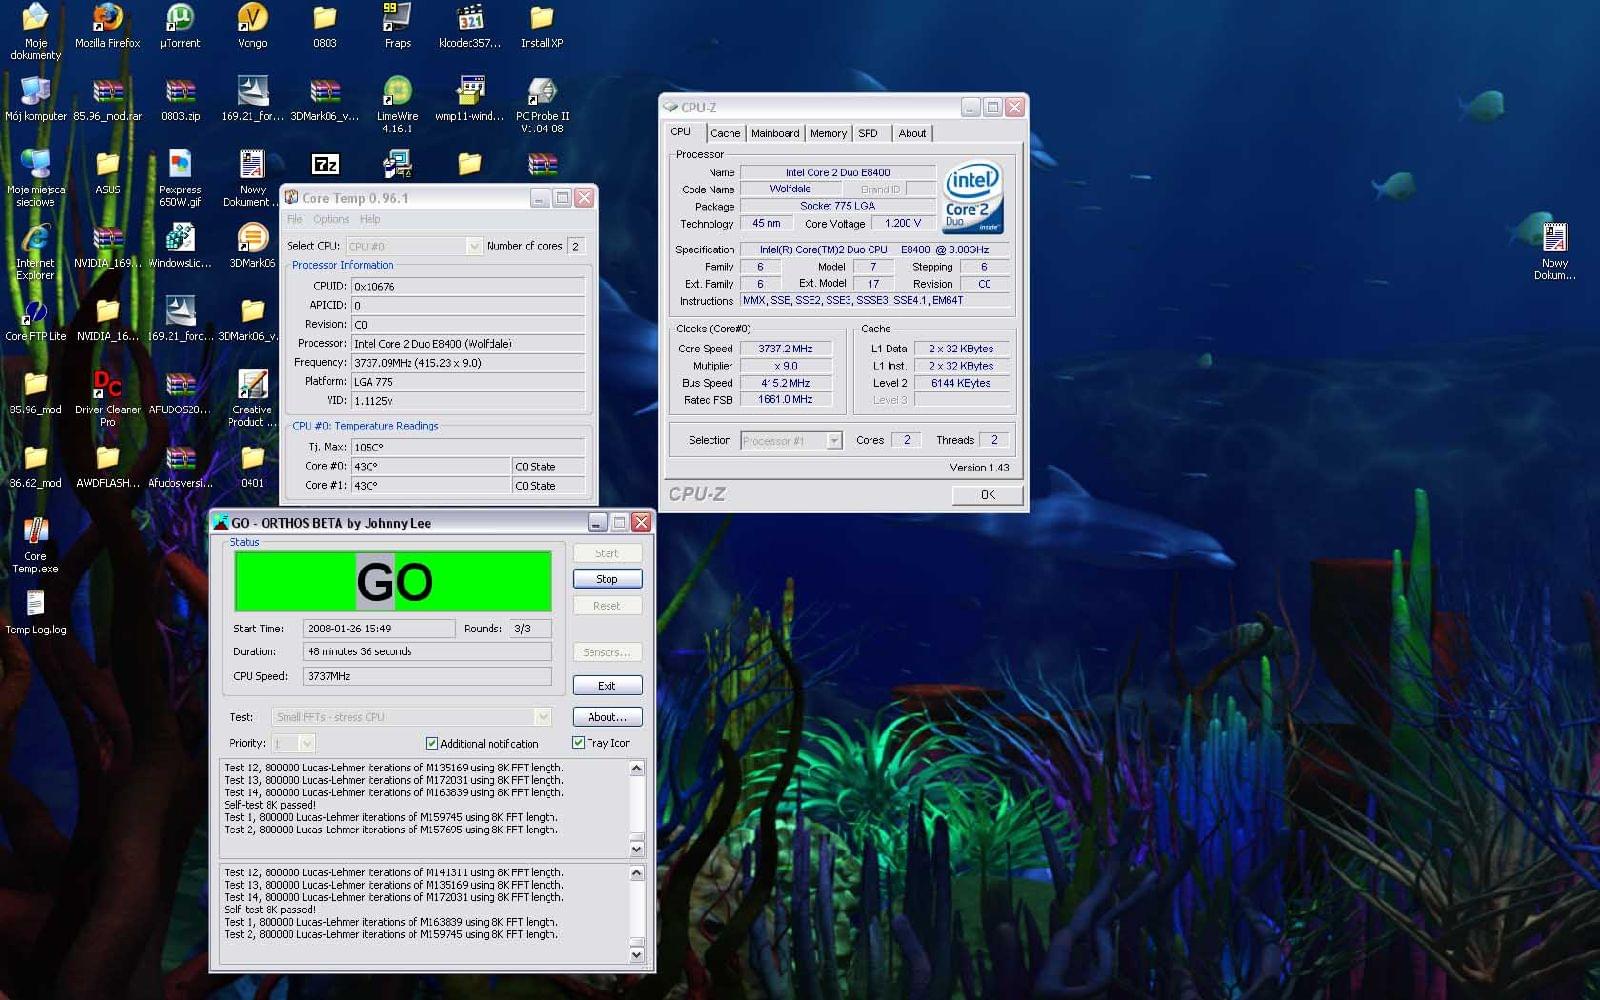Launch 3DMark06 desktop shortcut
The width and height of the screenshot is (1600, 1000).
coord(252,247)
